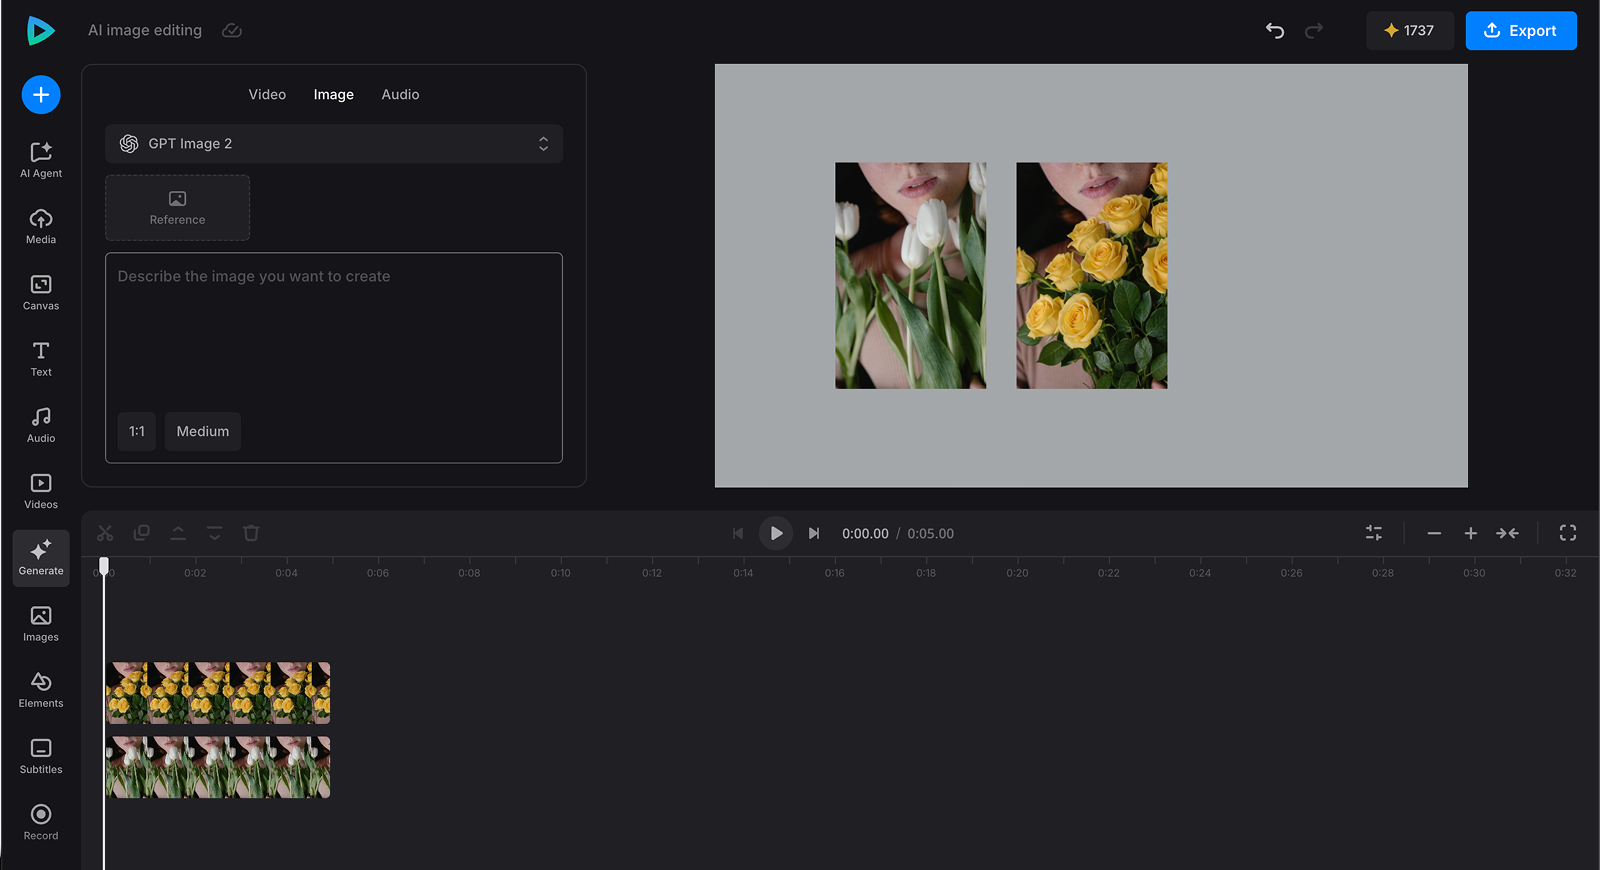
Task: Undo the last action
Action: point(1275,31)
